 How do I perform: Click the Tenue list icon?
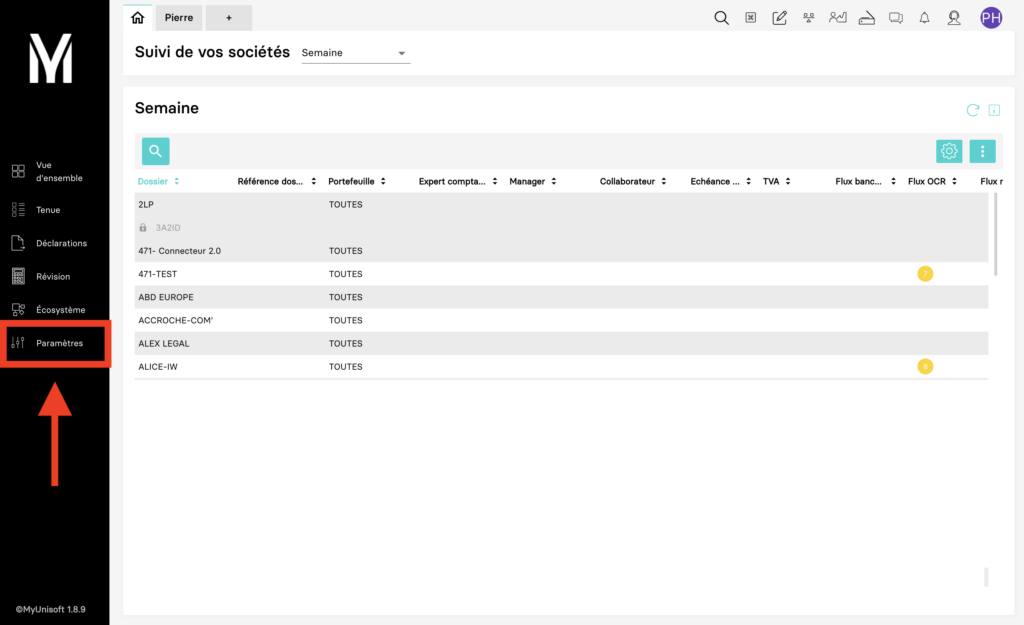click(x=18, y=210)
